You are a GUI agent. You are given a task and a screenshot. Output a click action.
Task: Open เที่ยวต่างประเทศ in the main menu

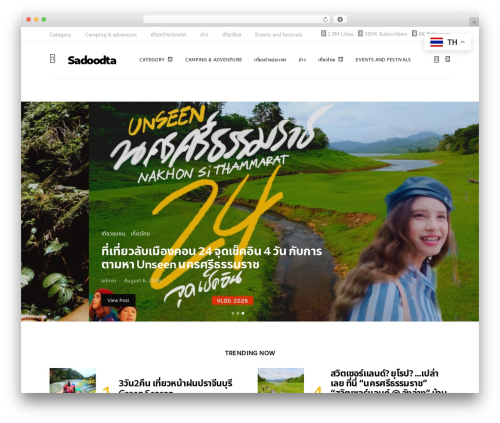[x=270, y=60]
